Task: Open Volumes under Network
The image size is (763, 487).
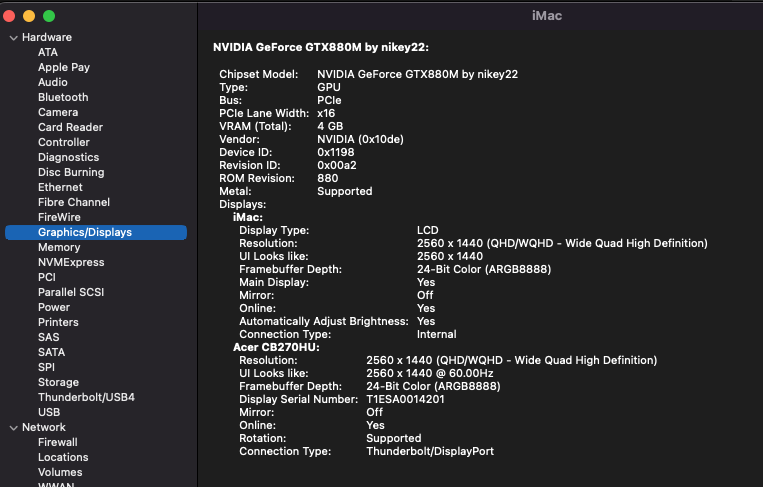Action: 60,472
